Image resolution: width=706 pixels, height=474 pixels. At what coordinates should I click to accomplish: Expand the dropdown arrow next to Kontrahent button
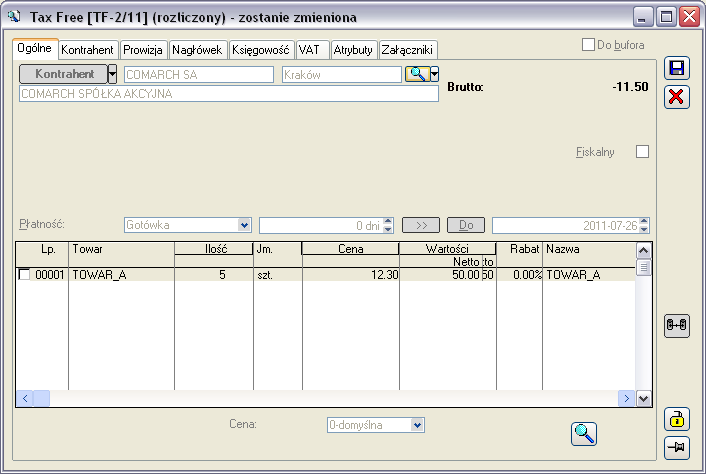(113, 74)
